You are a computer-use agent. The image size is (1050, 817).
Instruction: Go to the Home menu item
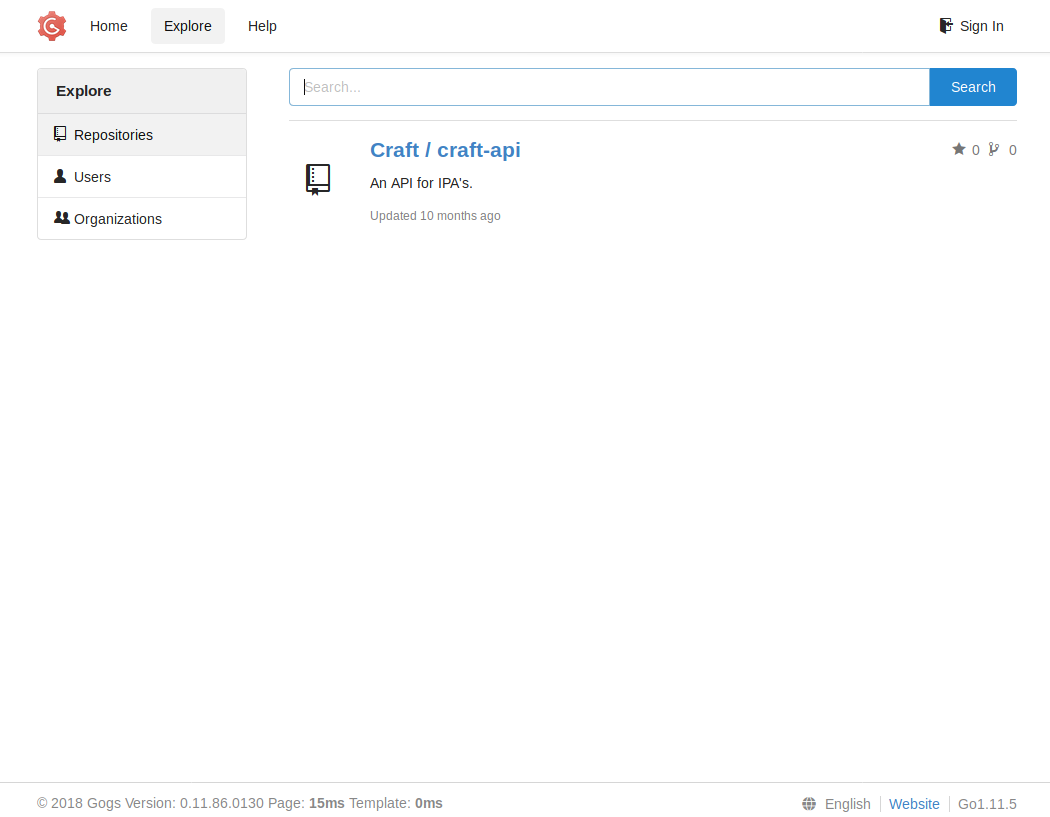[x=109, y=26]
